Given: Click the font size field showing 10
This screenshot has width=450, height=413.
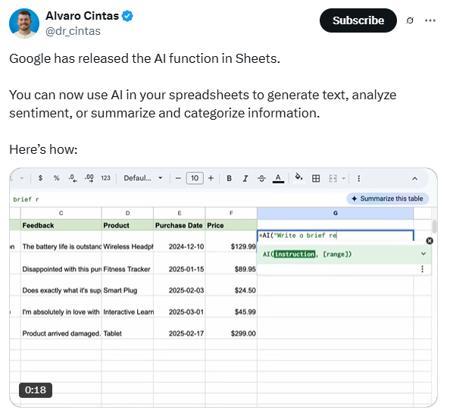Looking at the screenshot, I should (x=195, y=178).
